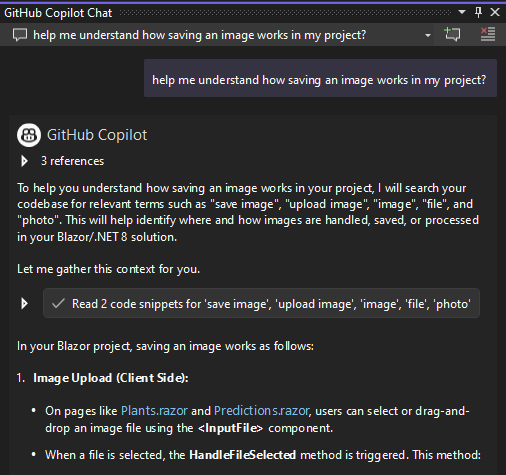
Task: Open the thread history dropdown
Action: (428, 35)
